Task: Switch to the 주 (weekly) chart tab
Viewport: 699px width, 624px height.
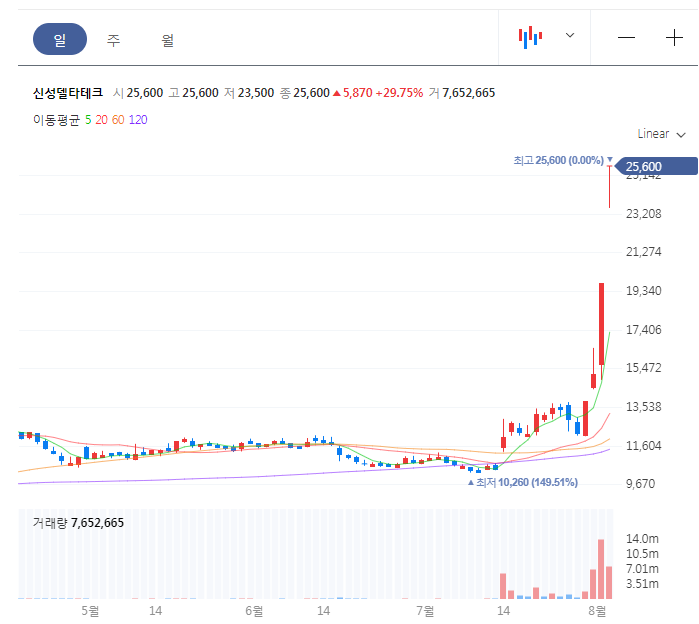Action: click(x=113, y=40)
